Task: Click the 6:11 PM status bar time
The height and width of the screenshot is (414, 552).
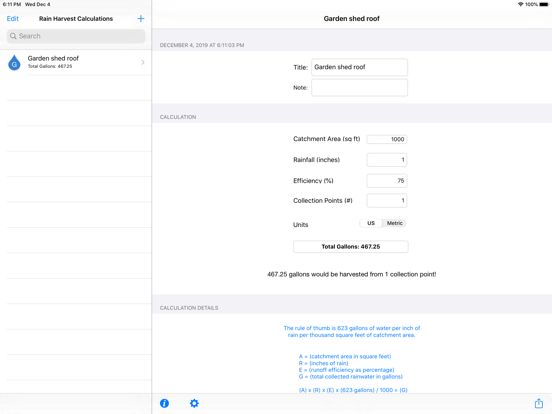Action: click(12, 4)
